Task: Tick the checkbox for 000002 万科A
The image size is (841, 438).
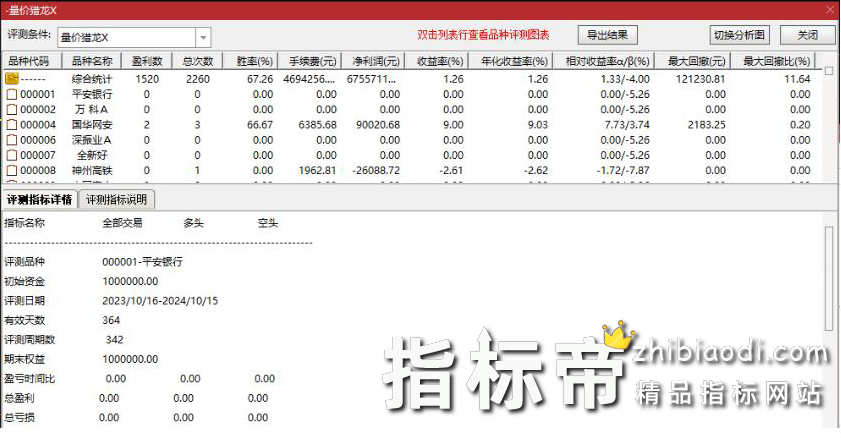Action: click(12, 109)
